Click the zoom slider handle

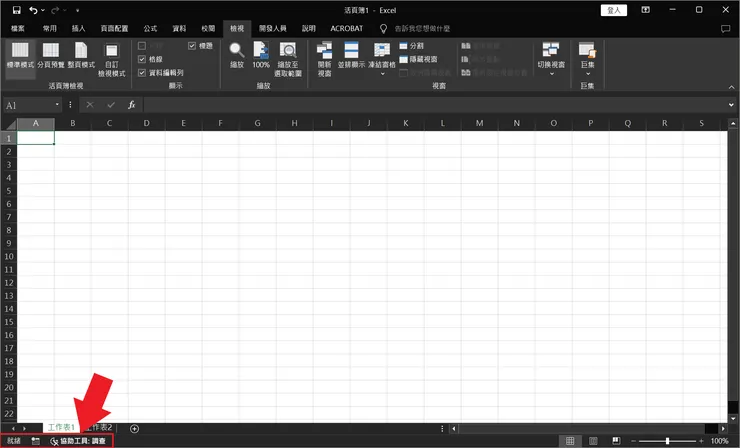(x=667, y=441)
